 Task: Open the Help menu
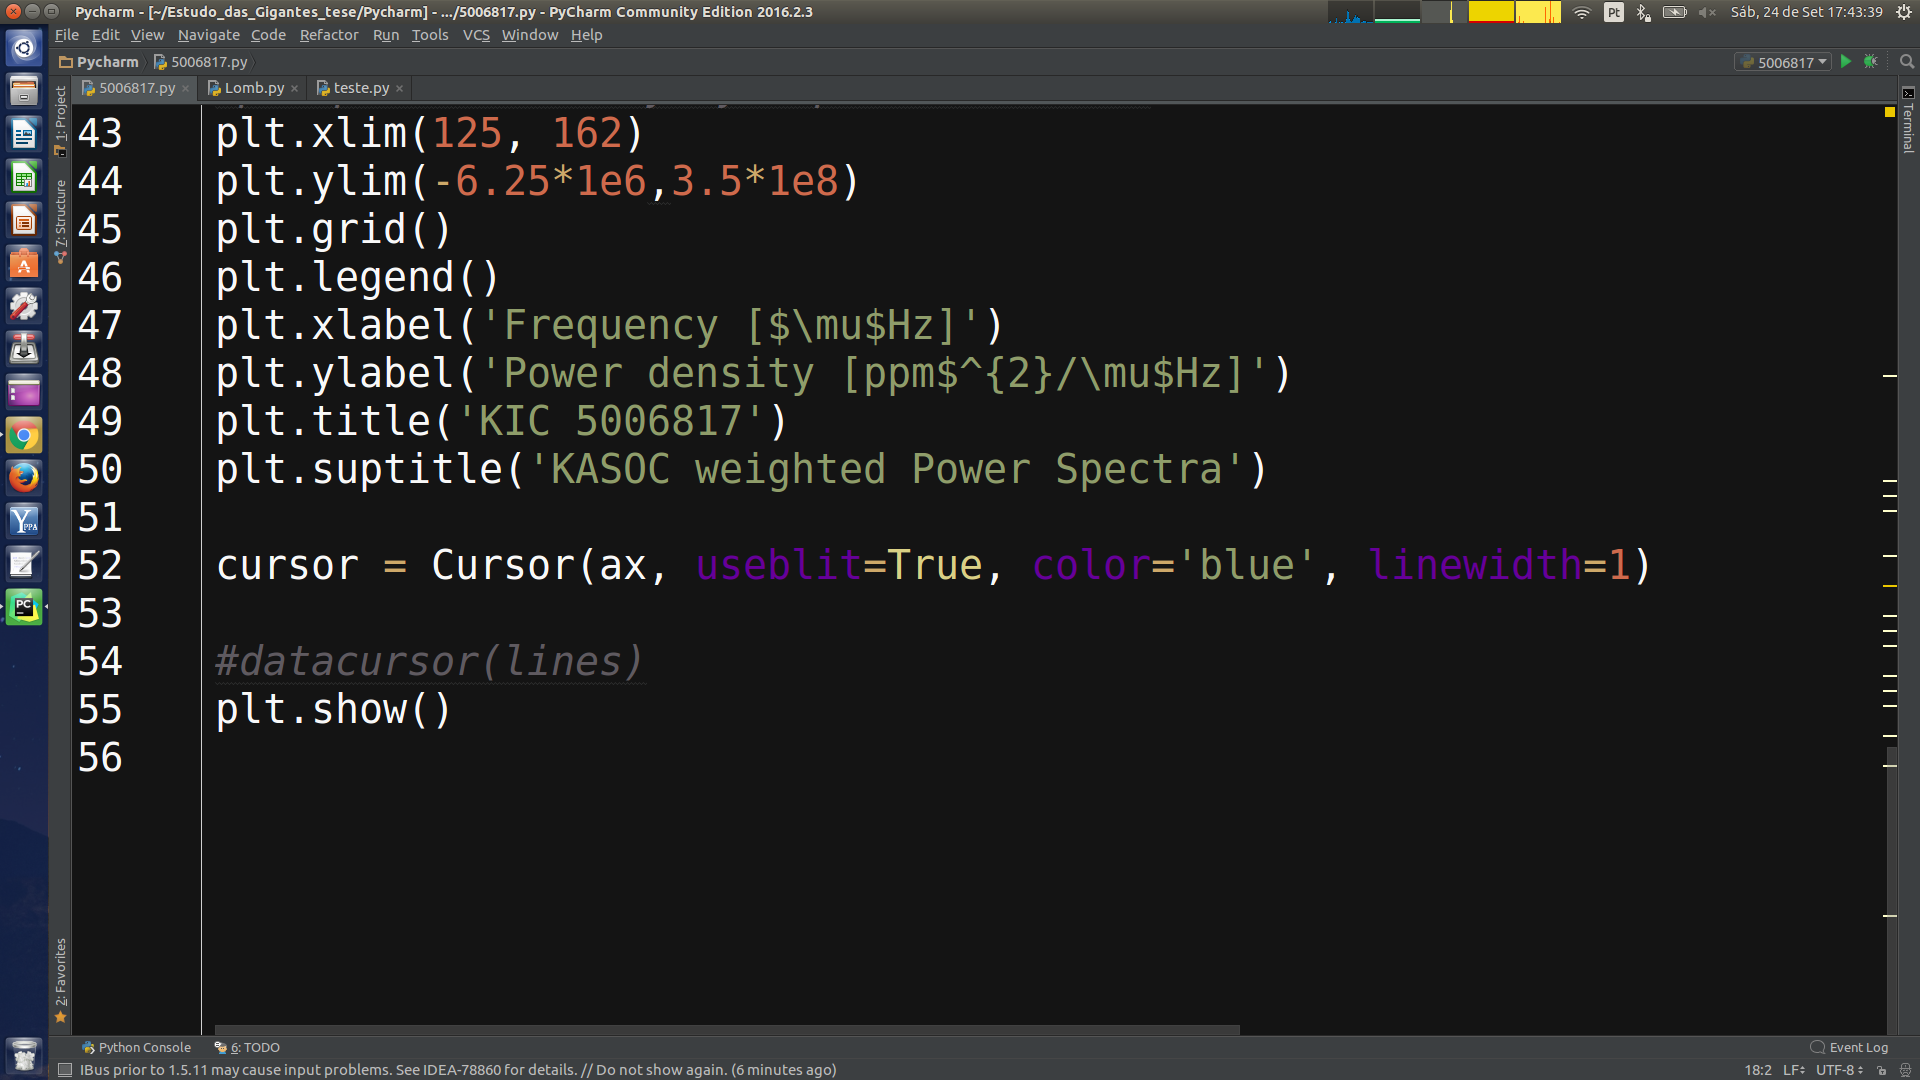click(x=586, y=35)
